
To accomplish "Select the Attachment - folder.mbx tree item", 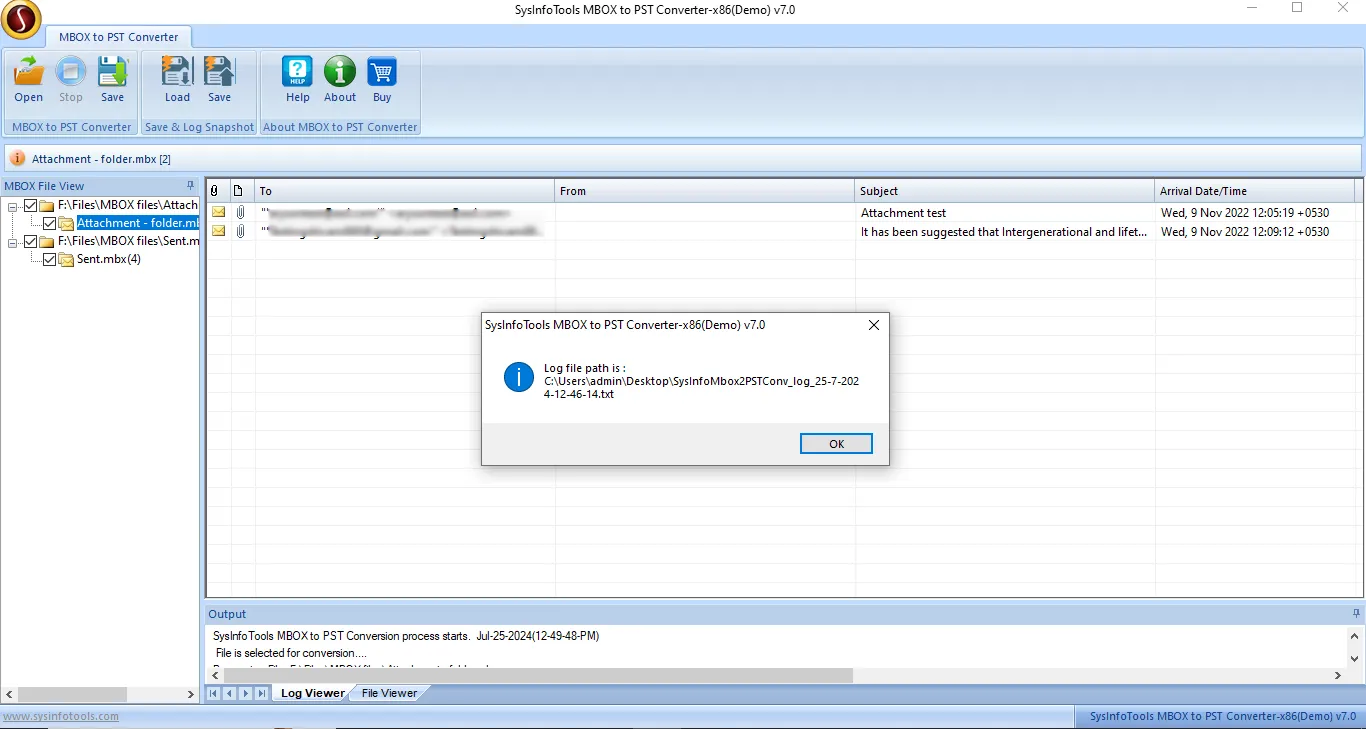I will pyautogui.click(x=138, y=223).
